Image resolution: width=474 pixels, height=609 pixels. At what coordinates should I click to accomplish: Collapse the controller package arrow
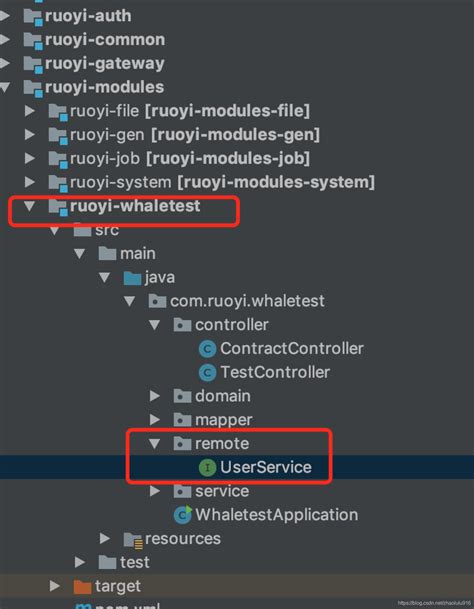pos(155,325)
